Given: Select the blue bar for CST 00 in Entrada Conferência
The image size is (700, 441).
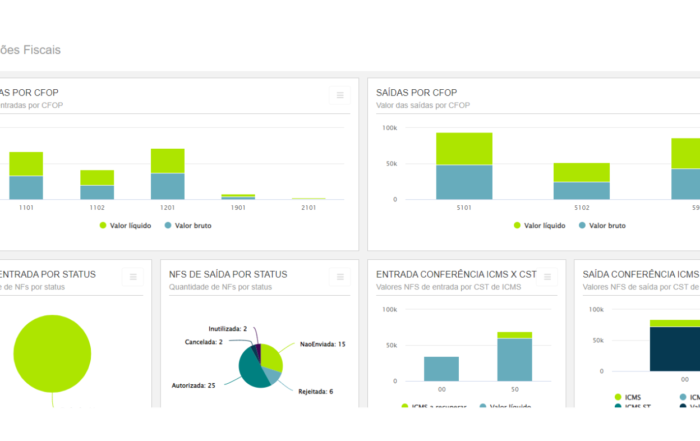Looking at the screenshot, I should (x=441, y=369).
